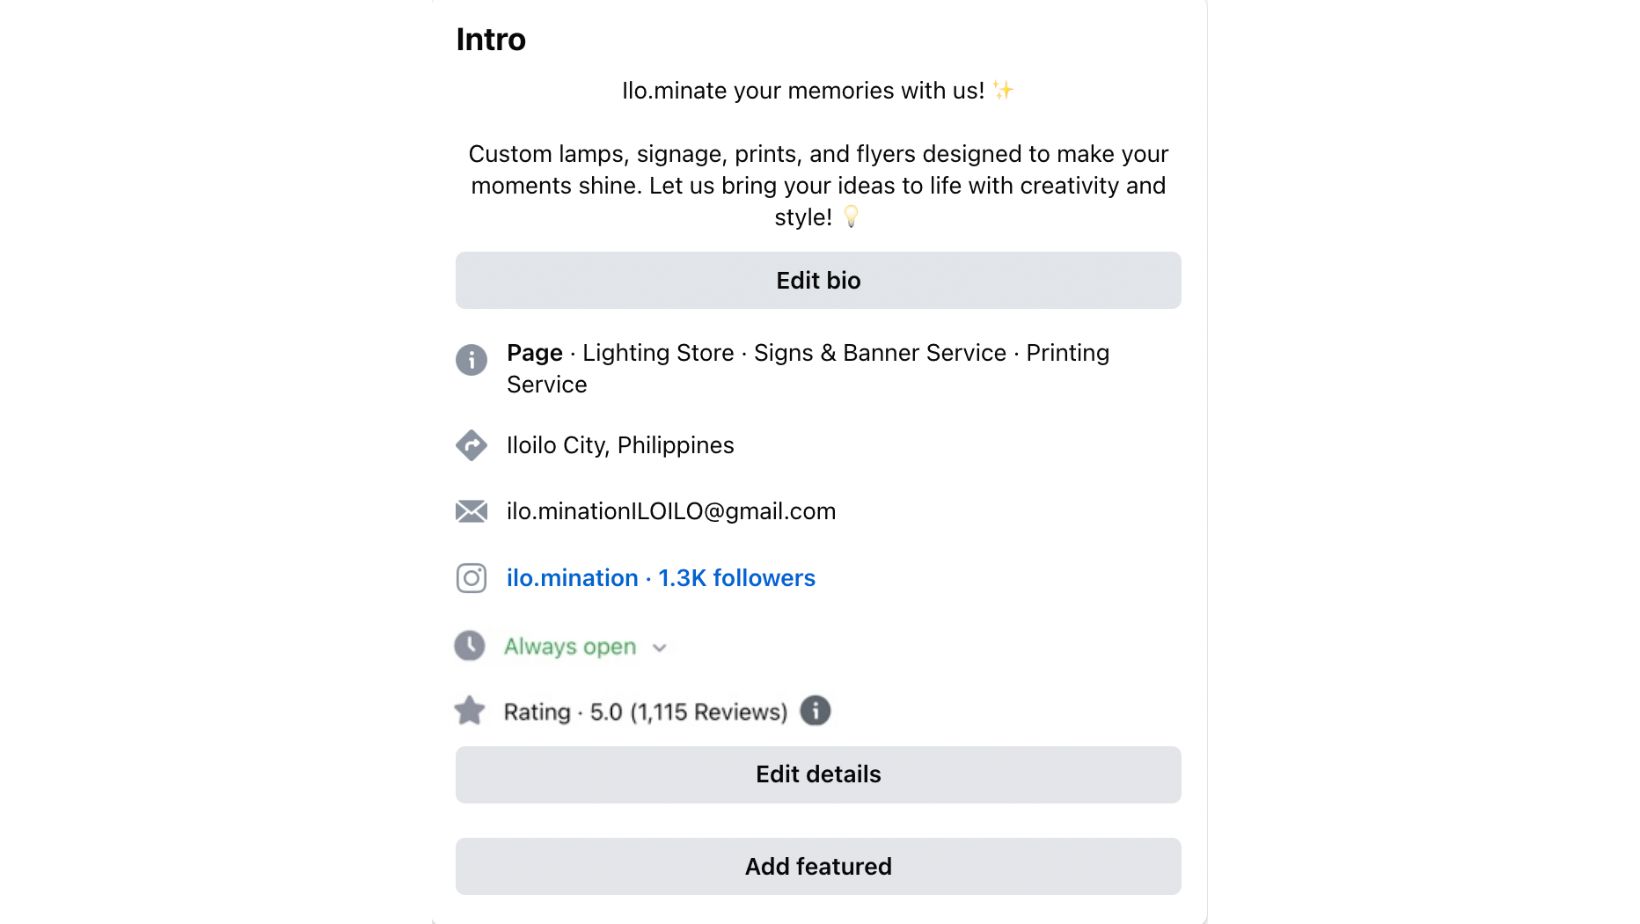1640x924 pixels.
Task: Open rating info tooltip icon
Action: click(x=815, y=711)
